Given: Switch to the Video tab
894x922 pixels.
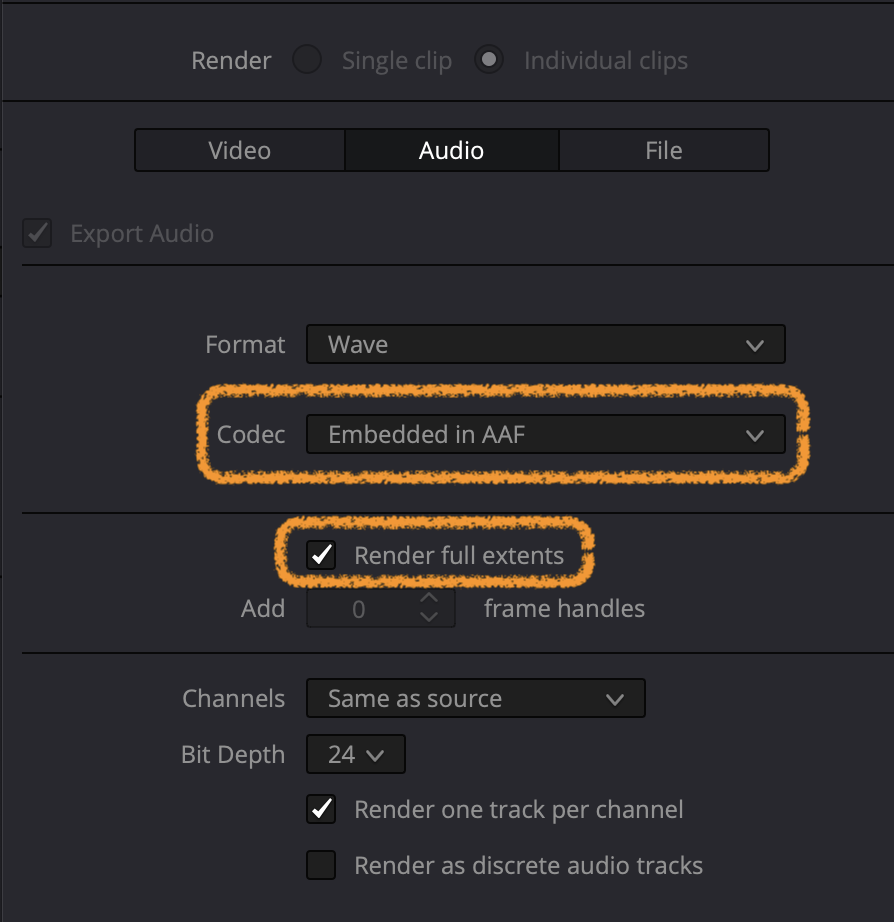Looking at the screenshot, I should point(240,151).
